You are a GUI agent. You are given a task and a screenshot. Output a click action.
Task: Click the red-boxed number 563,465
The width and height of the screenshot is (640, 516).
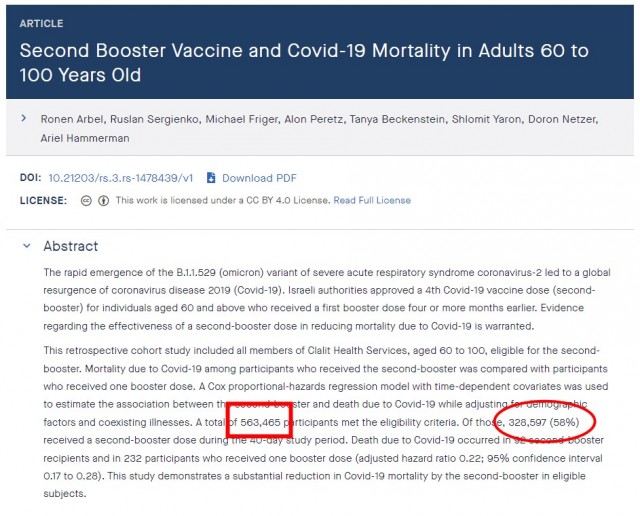pyautogui.click(x=260, y=422)
